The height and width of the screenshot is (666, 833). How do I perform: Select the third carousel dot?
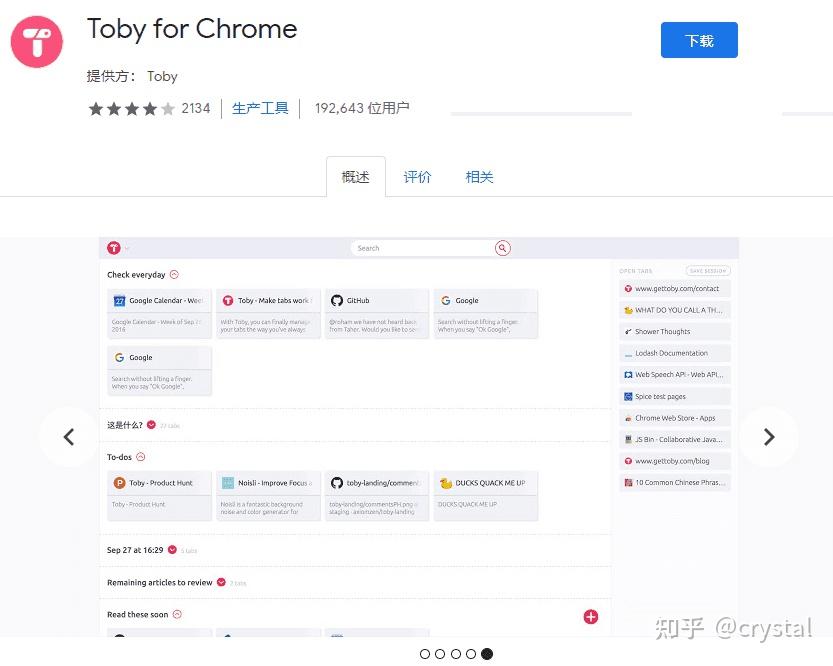(x=456, y=654)
